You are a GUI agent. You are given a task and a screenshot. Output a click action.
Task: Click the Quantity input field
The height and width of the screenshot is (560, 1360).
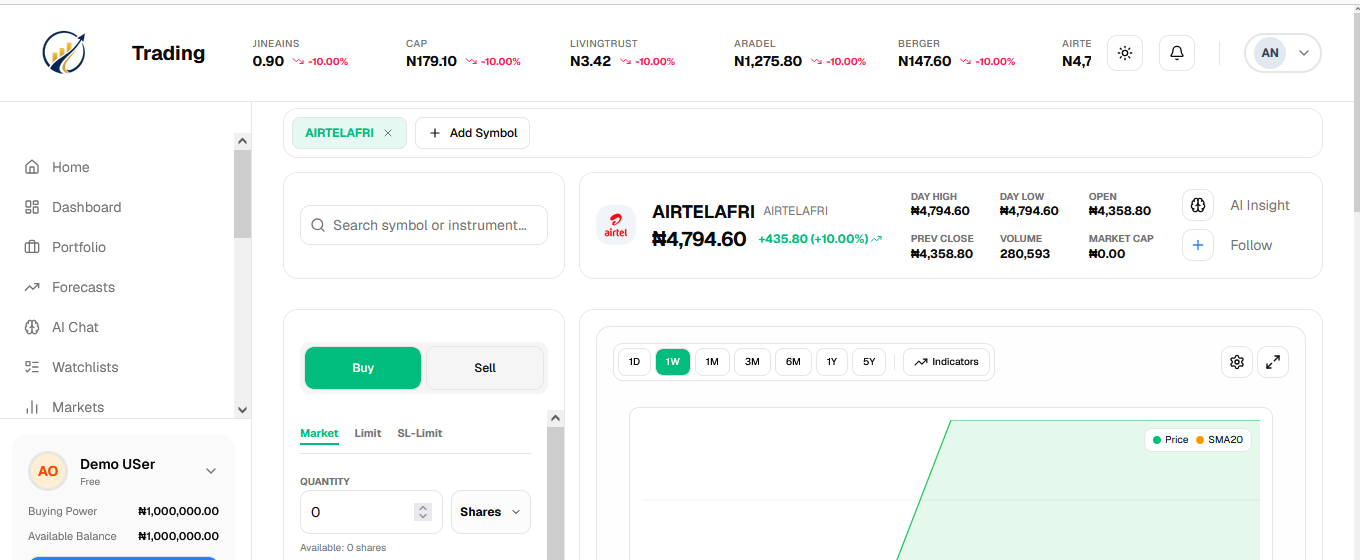371,512
